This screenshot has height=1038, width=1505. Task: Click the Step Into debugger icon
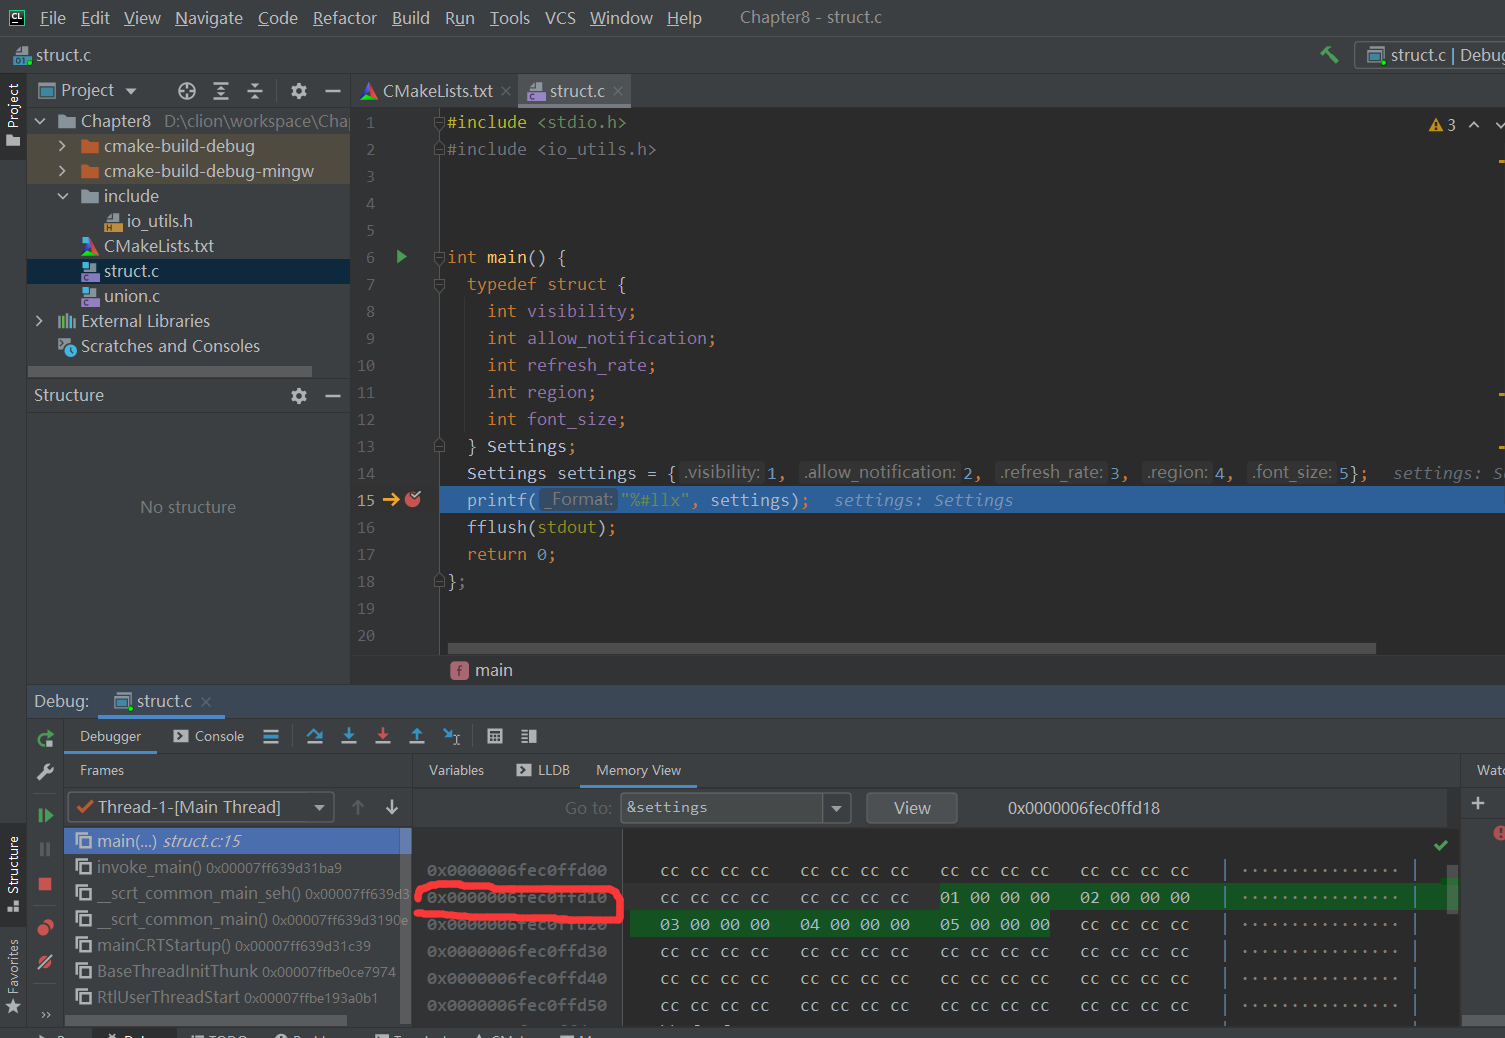tap(349, 736)
